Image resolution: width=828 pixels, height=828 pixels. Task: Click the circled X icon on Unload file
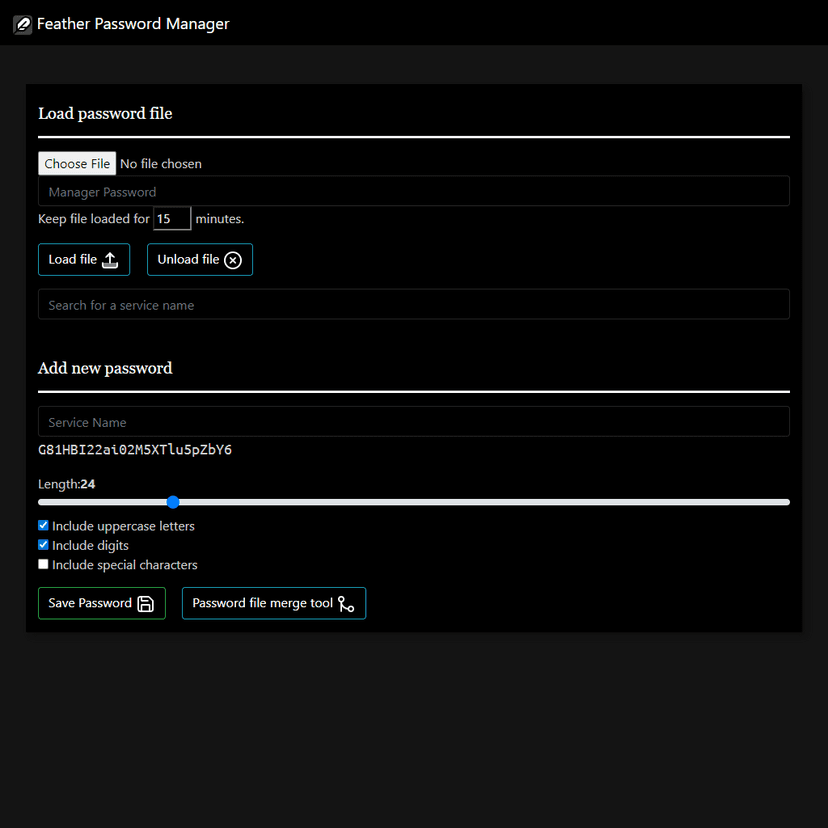pyautogui.click(x=233, y=259)
